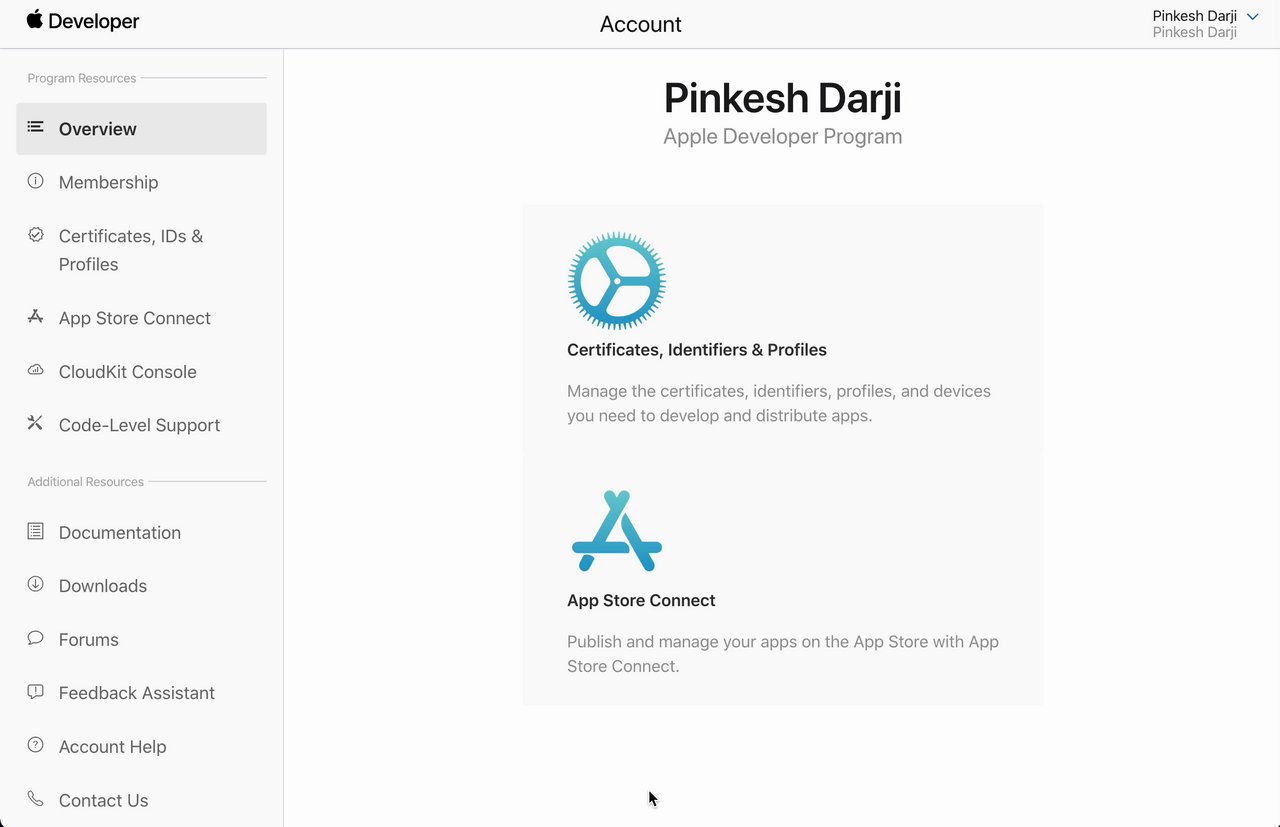Click the Certificates, IDs & Profiles badge icon
1280x827 pixels.
pyautogui.click(x=35, y=235)
